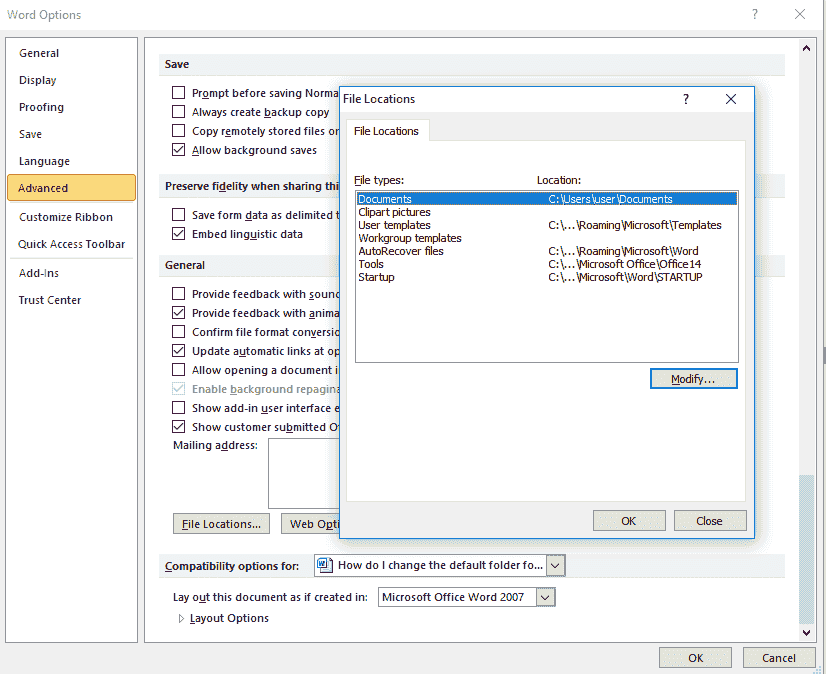Enable Always create backup copy
Viewport: 826px width, 674px height.
tap(179, 112)
